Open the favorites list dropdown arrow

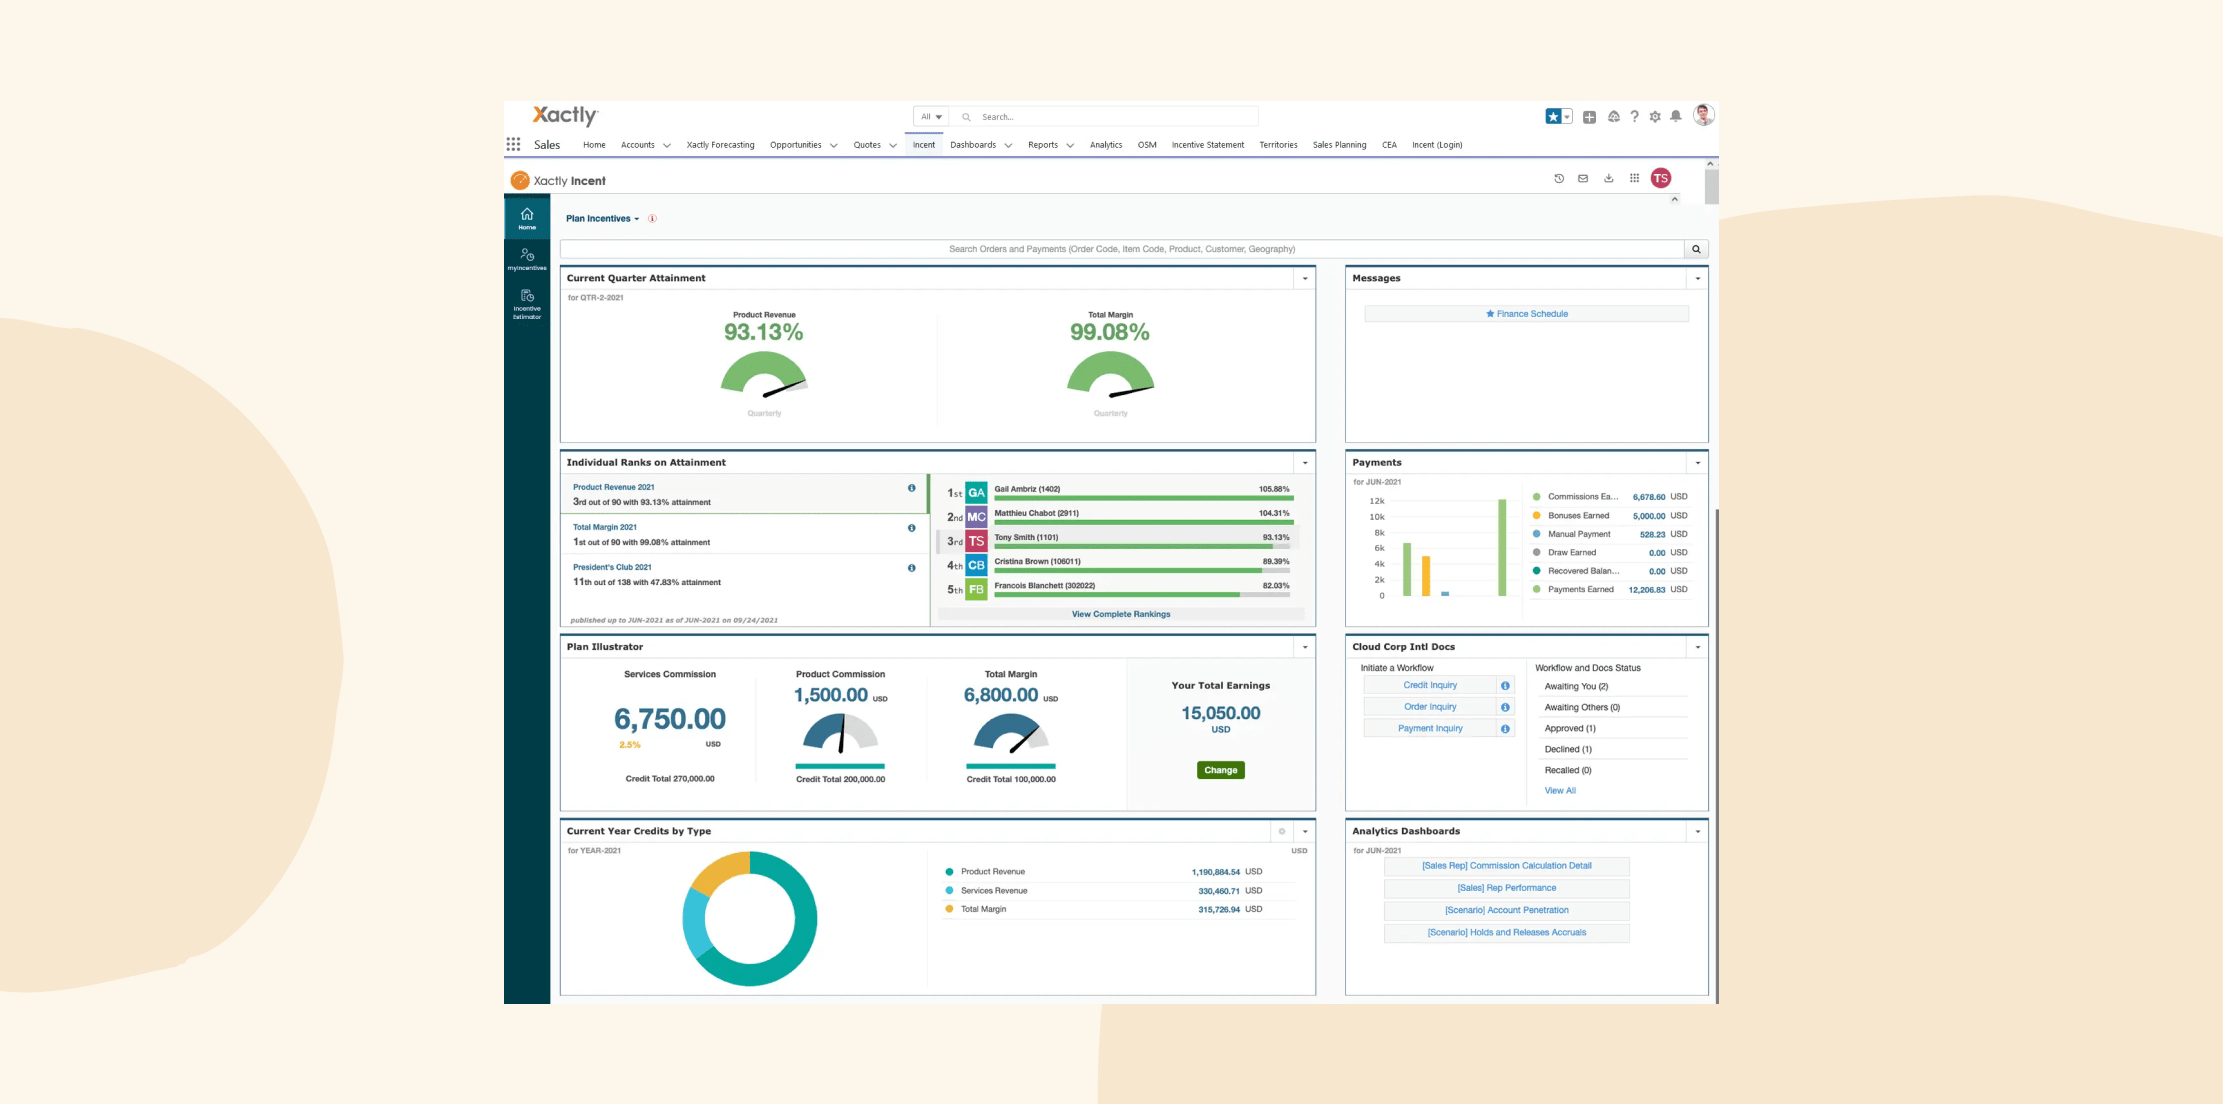point(1567,117)
